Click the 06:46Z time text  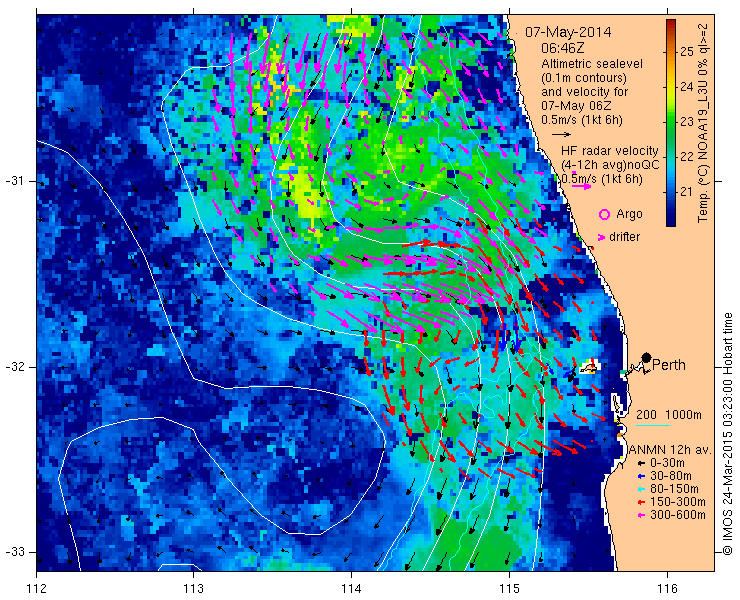click(x=563, y=48)
